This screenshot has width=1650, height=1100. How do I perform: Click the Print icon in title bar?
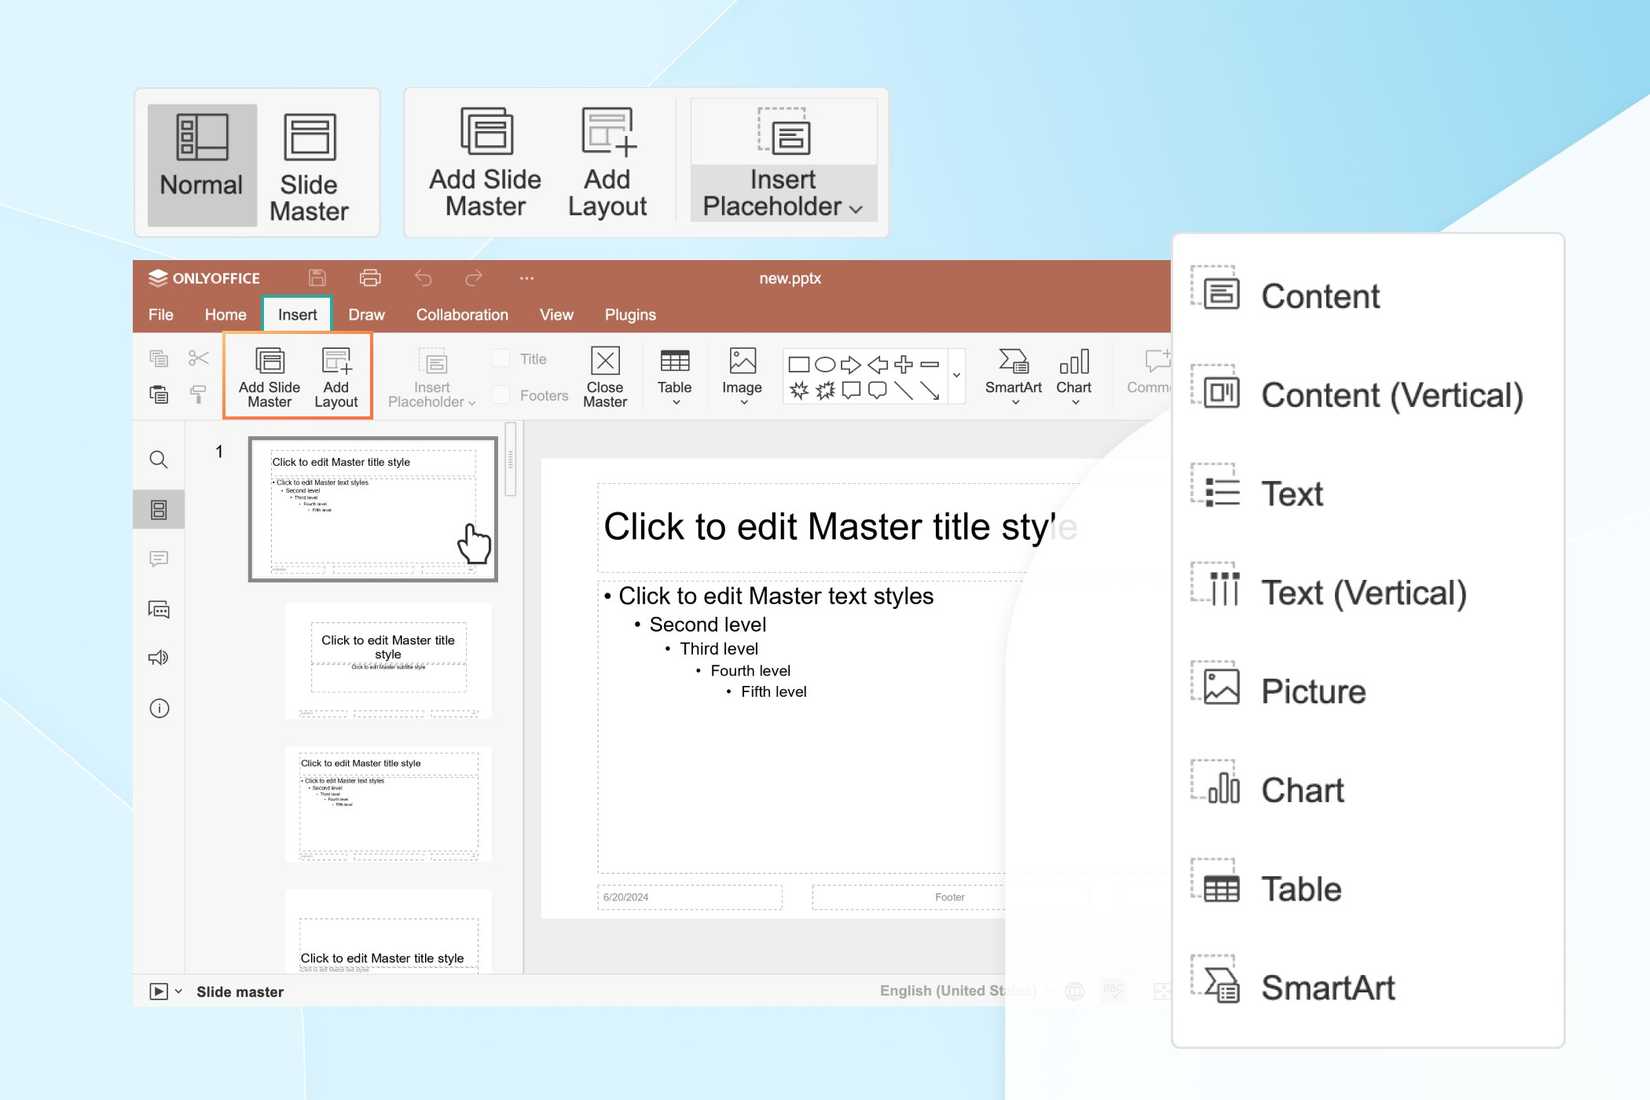click(x=370, y=278)
